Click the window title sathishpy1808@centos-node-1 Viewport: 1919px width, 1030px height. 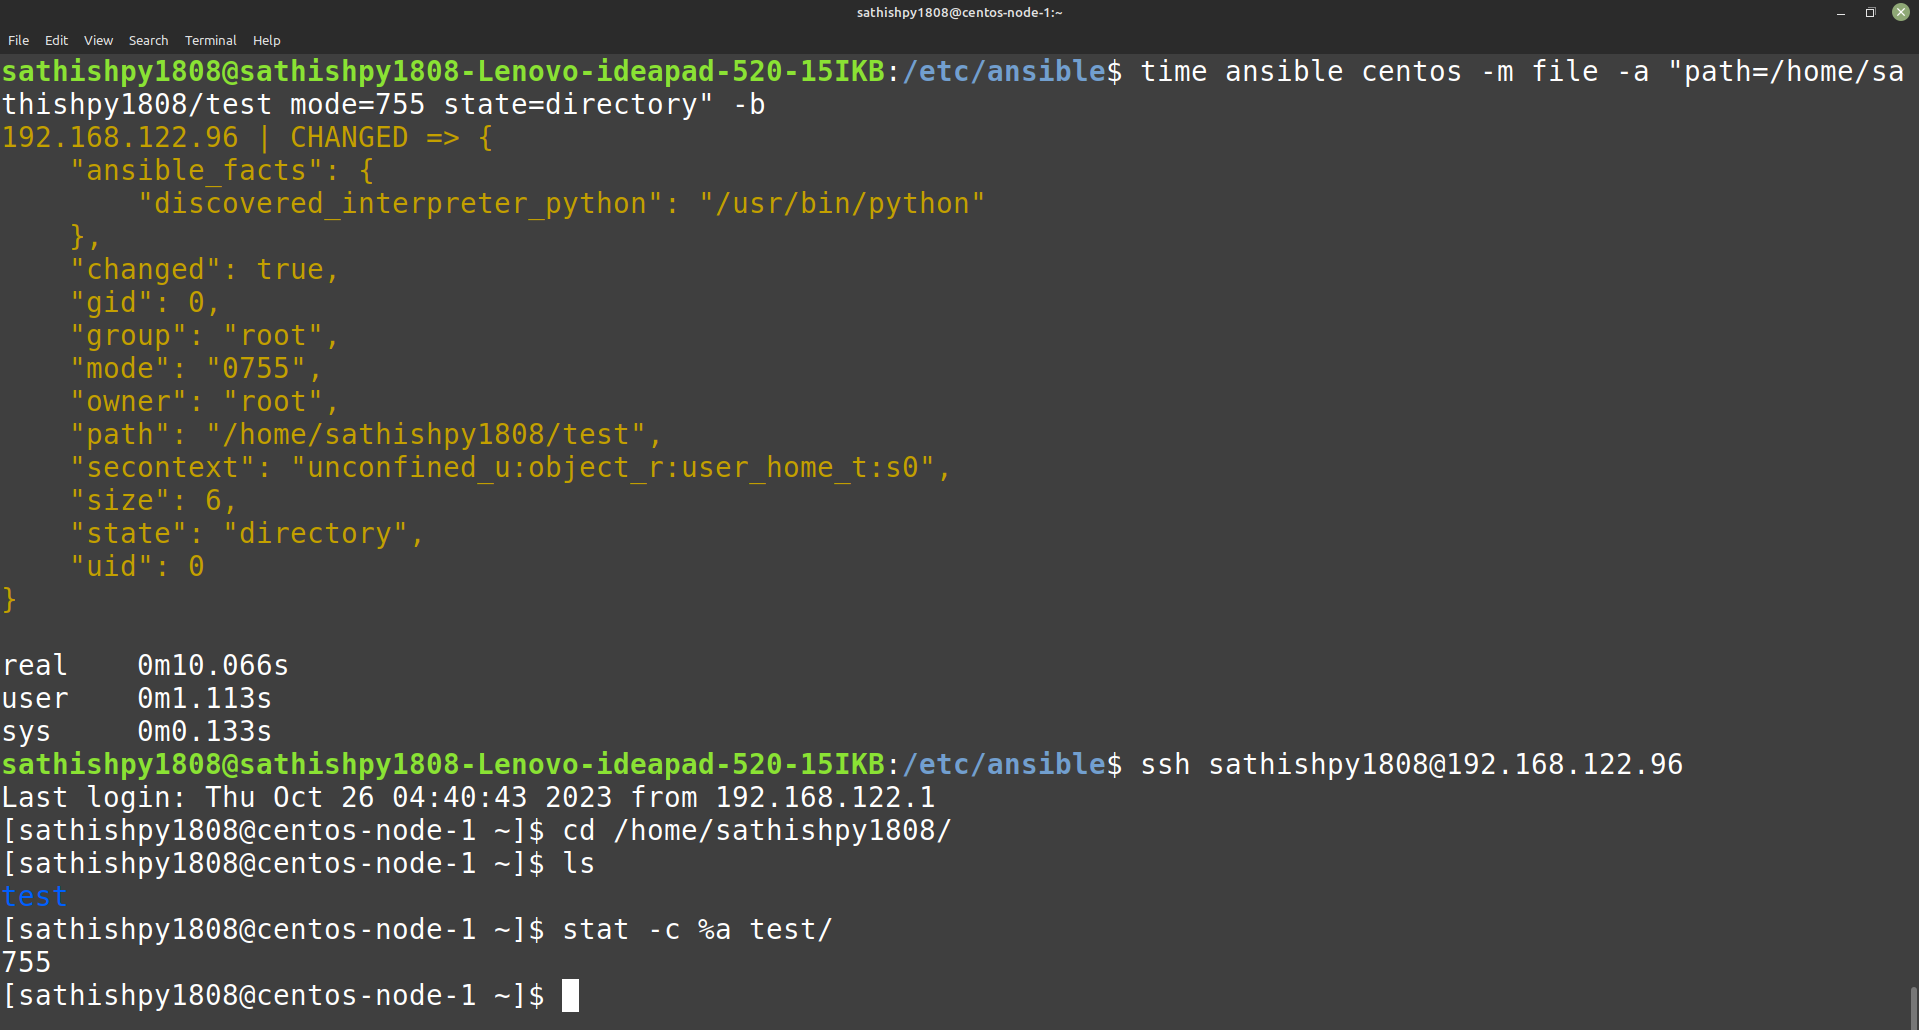point(959,13)
